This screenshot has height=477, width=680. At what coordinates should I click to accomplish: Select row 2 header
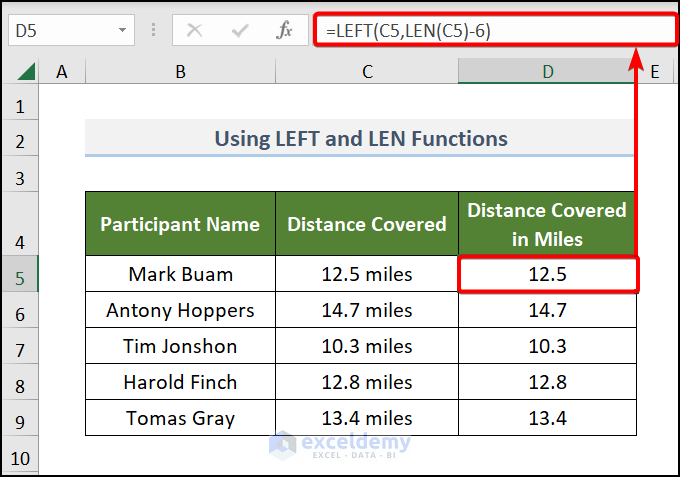click(21, 140)
